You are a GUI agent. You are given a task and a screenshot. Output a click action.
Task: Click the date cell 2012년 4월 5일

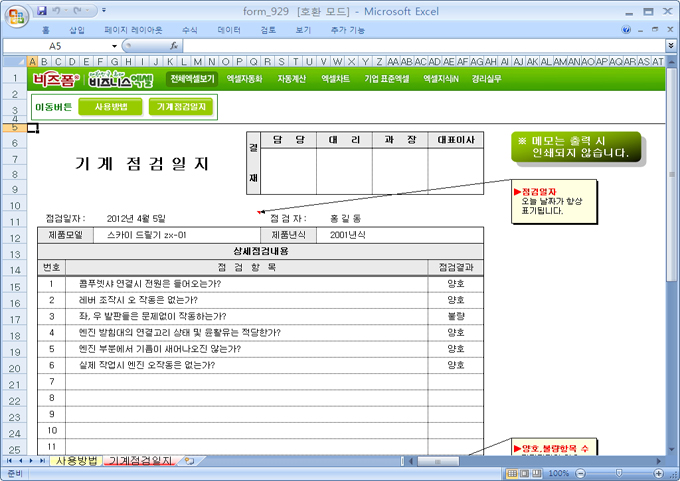tap(136, 219)
